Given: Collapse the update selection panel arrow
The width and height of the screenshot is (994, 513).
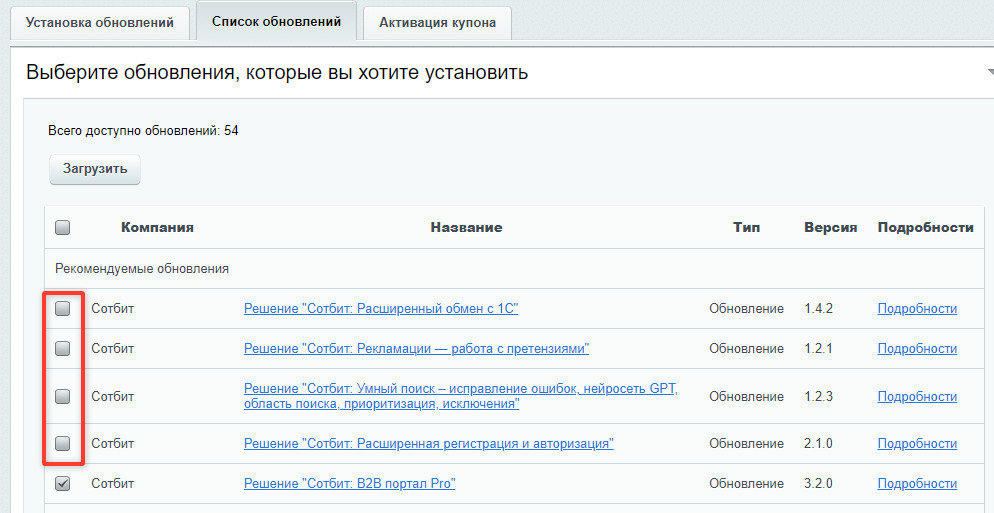Looking at the screenshot, I should pos(989,72).
